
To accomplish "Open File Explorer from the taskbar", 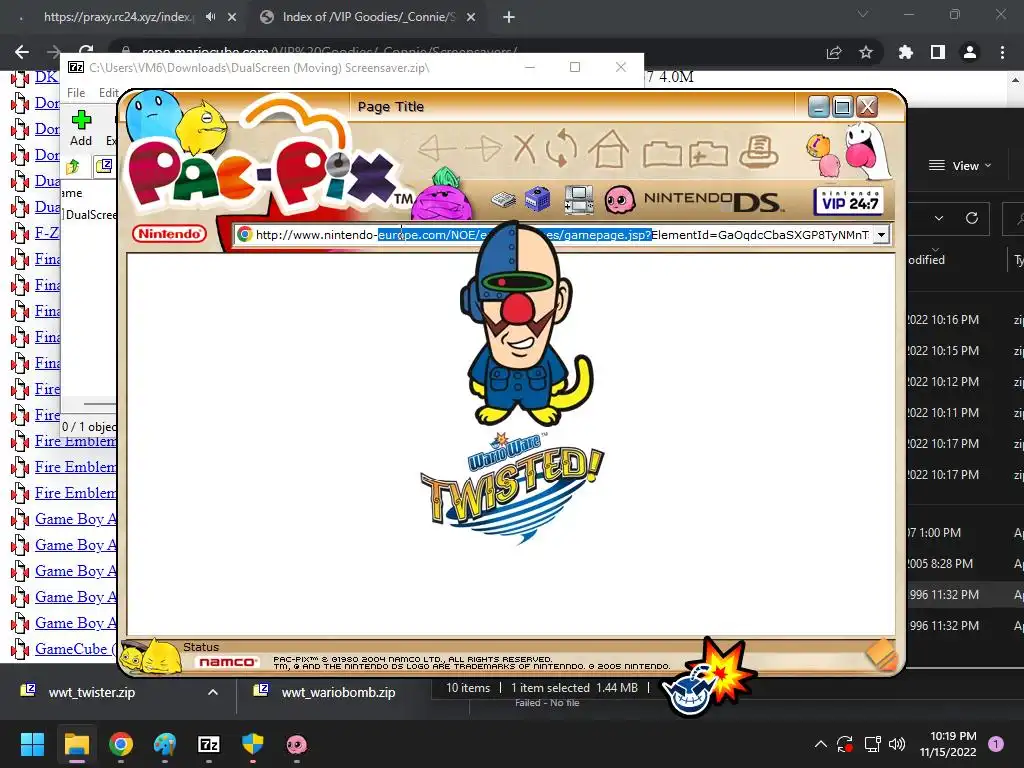I will pos(76,744).
